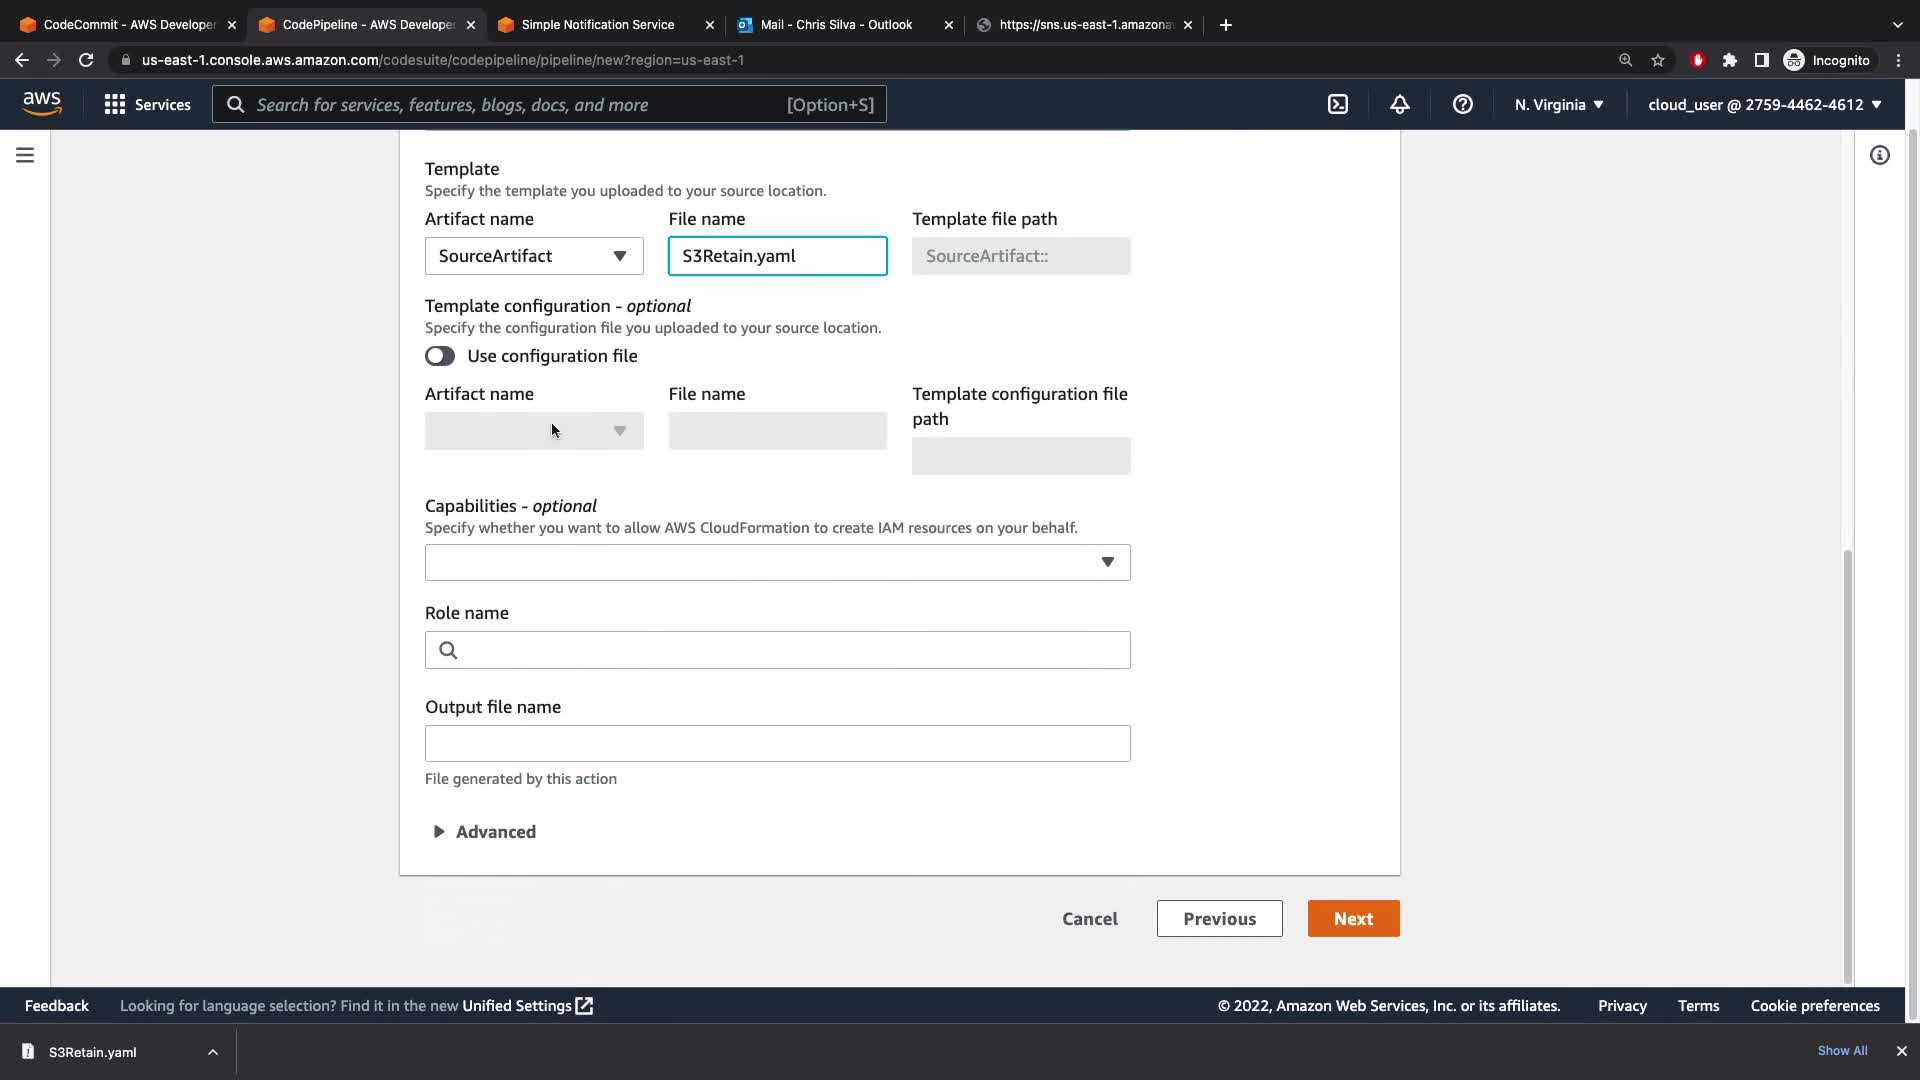Bookmark page with the star icon
This screenshot has width=1920, height=1080.
pos(1658,60)
